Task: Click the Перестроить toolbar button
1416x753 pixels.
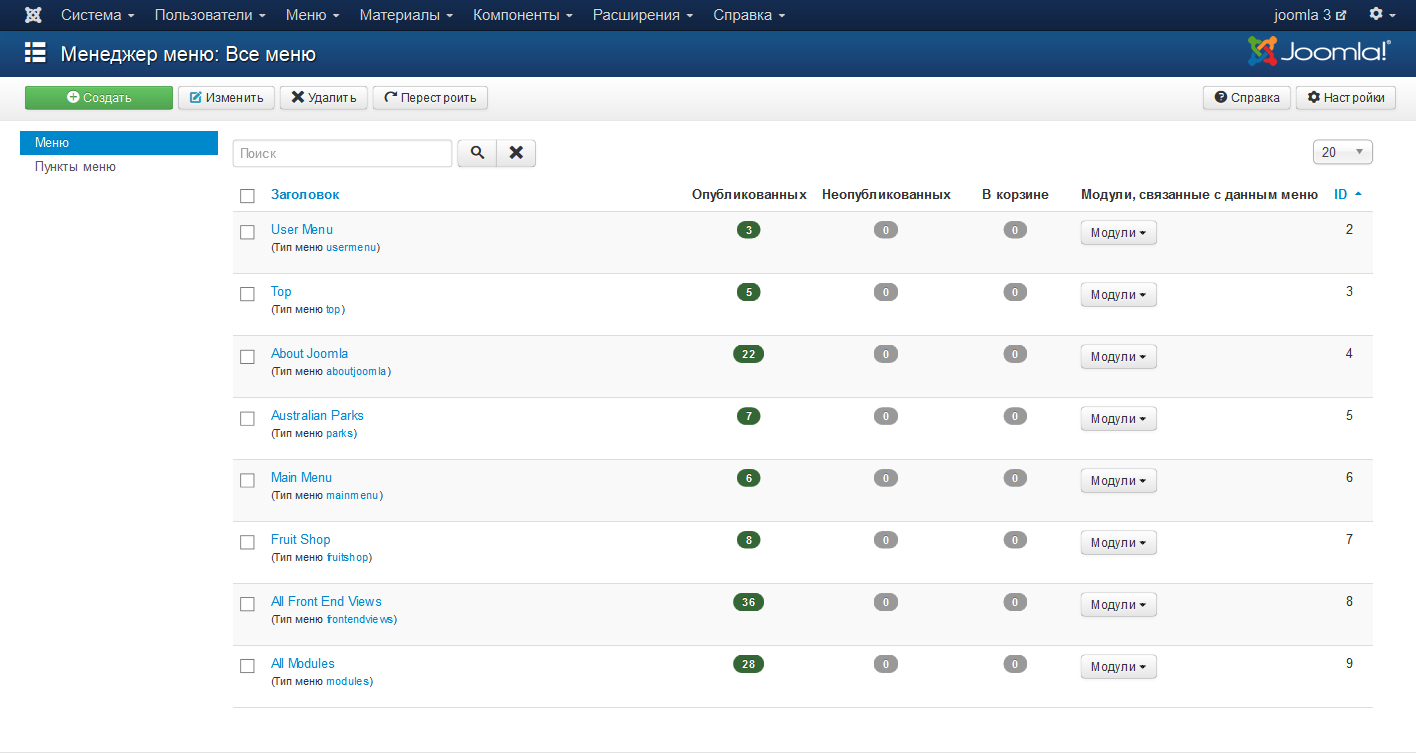Action: click(x=431, y=97)
